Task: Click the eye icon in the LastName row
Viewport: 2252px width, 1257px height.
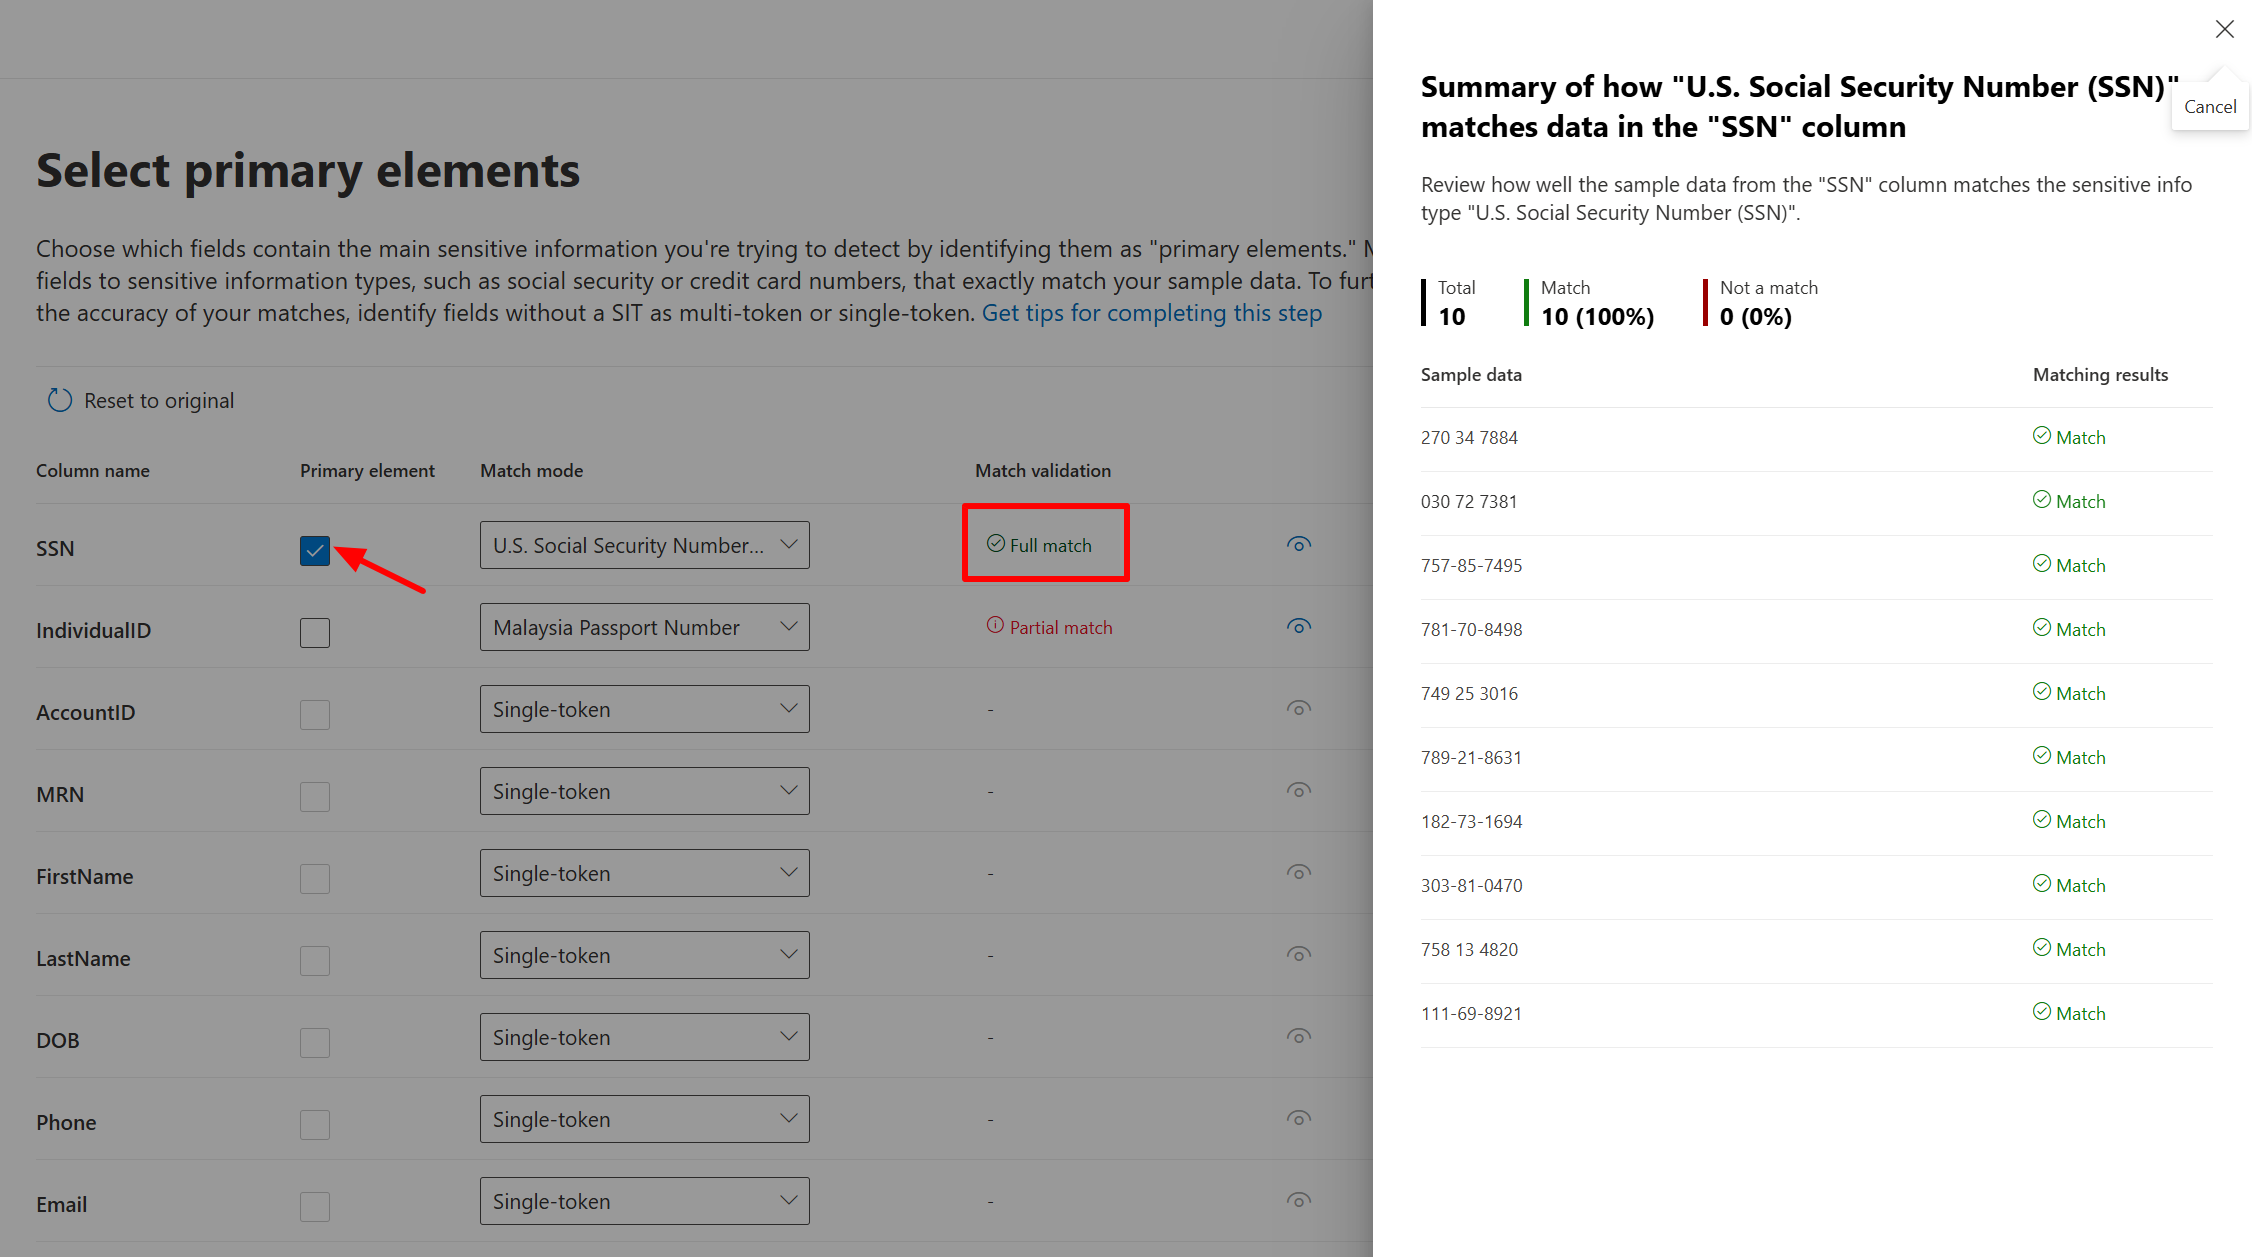Action: pos(1298,954)
